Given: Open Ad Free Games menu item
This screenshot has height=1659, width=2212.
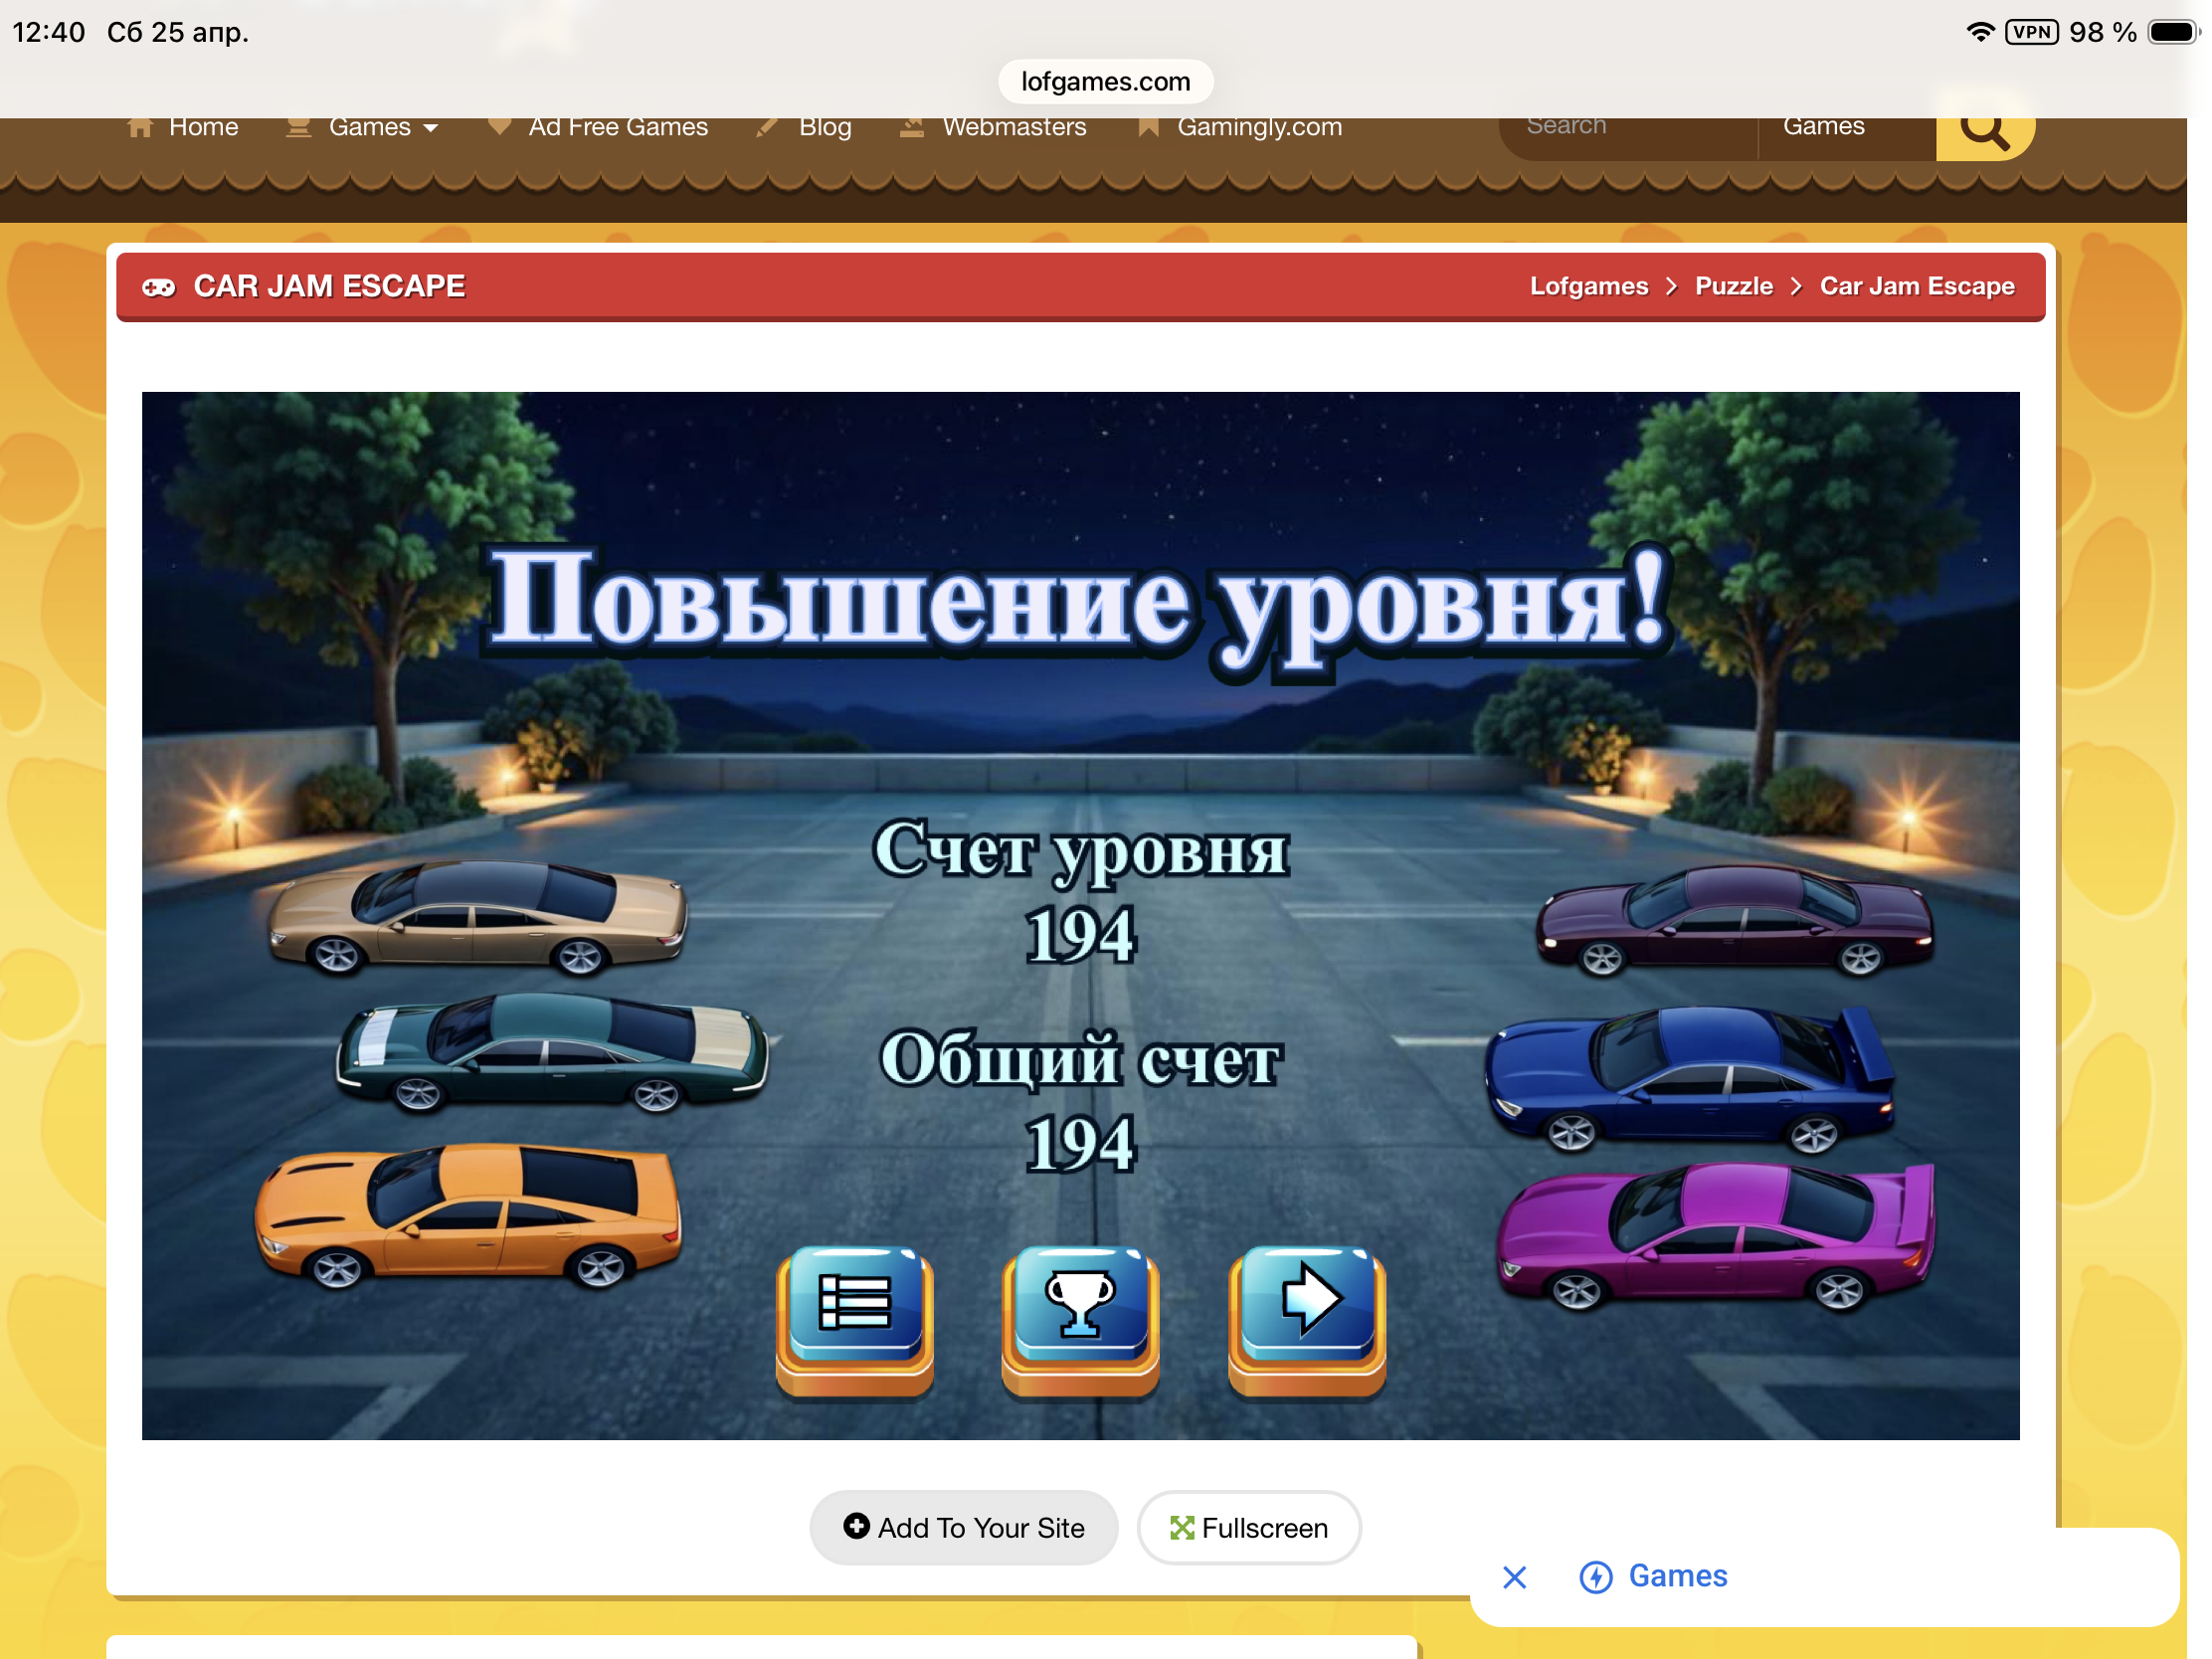Looking at the screenshot, I should pyautogui.click(x=617, y=127).
